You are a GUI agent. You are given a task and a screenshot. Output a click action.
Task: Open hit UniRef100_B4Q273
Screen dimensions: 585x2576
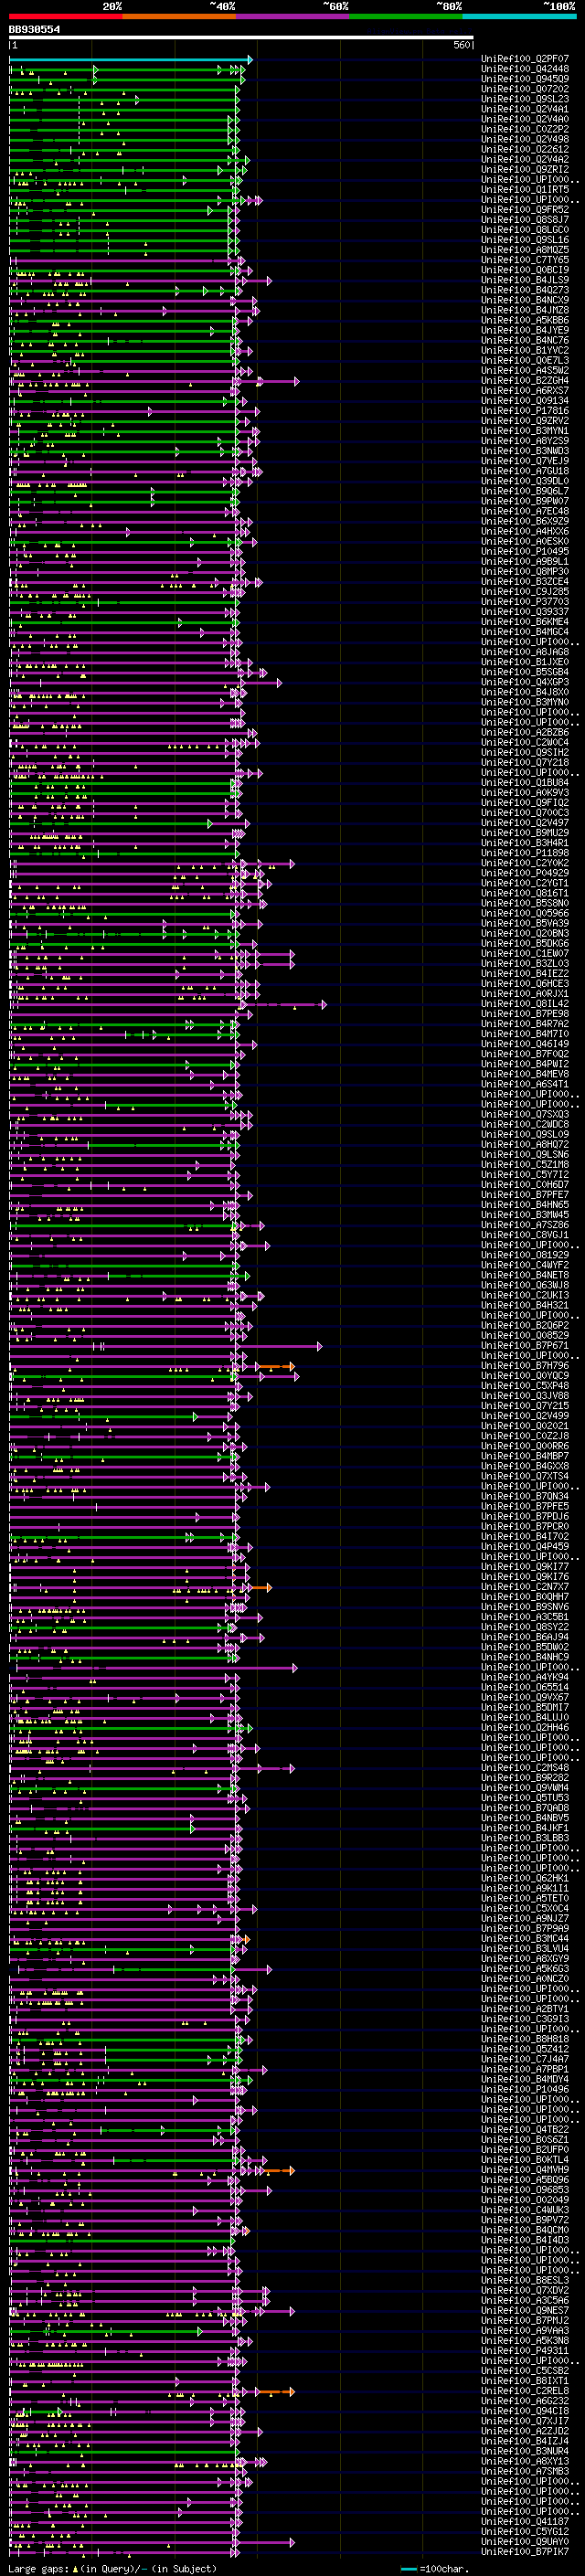[x=524, y=290]
